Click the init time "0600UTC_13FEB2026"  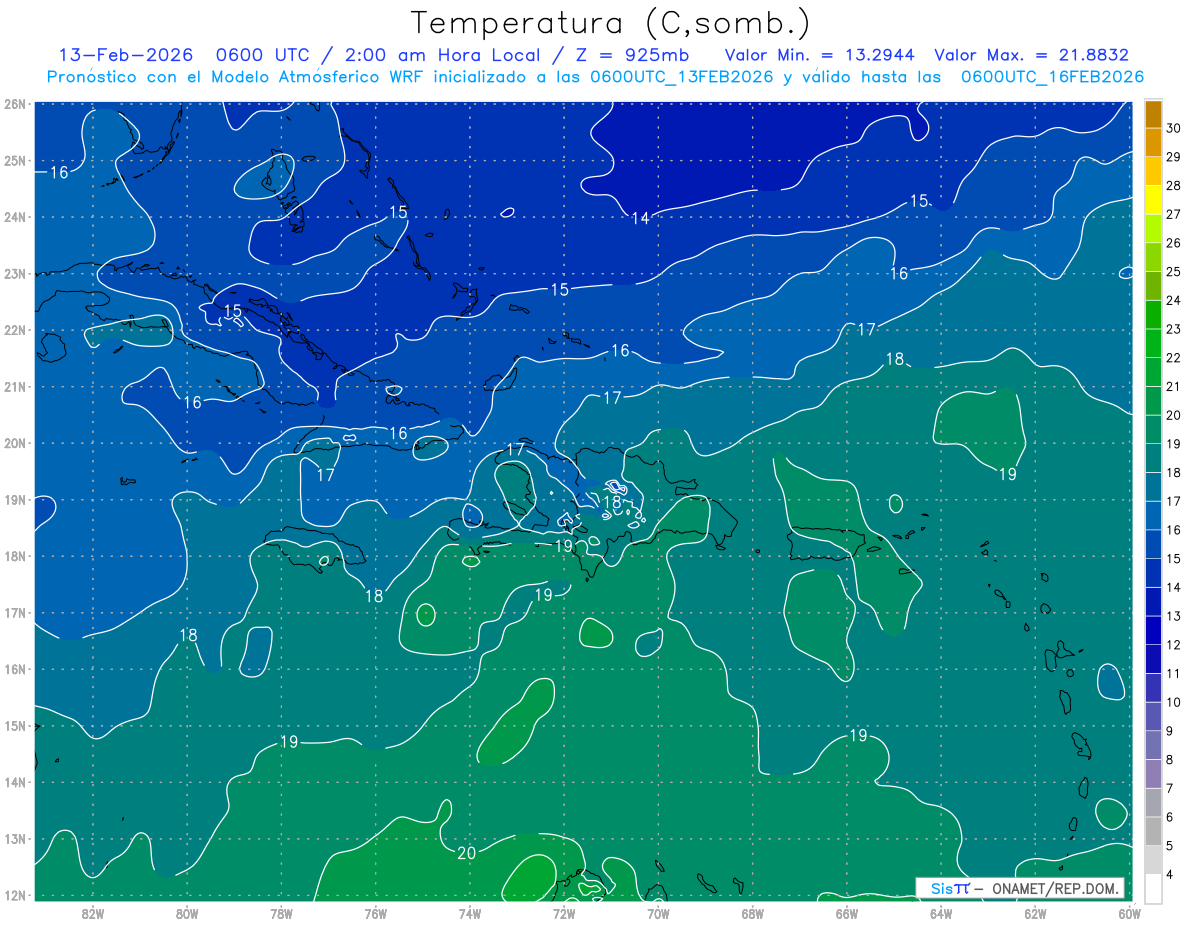coord(682,76)
